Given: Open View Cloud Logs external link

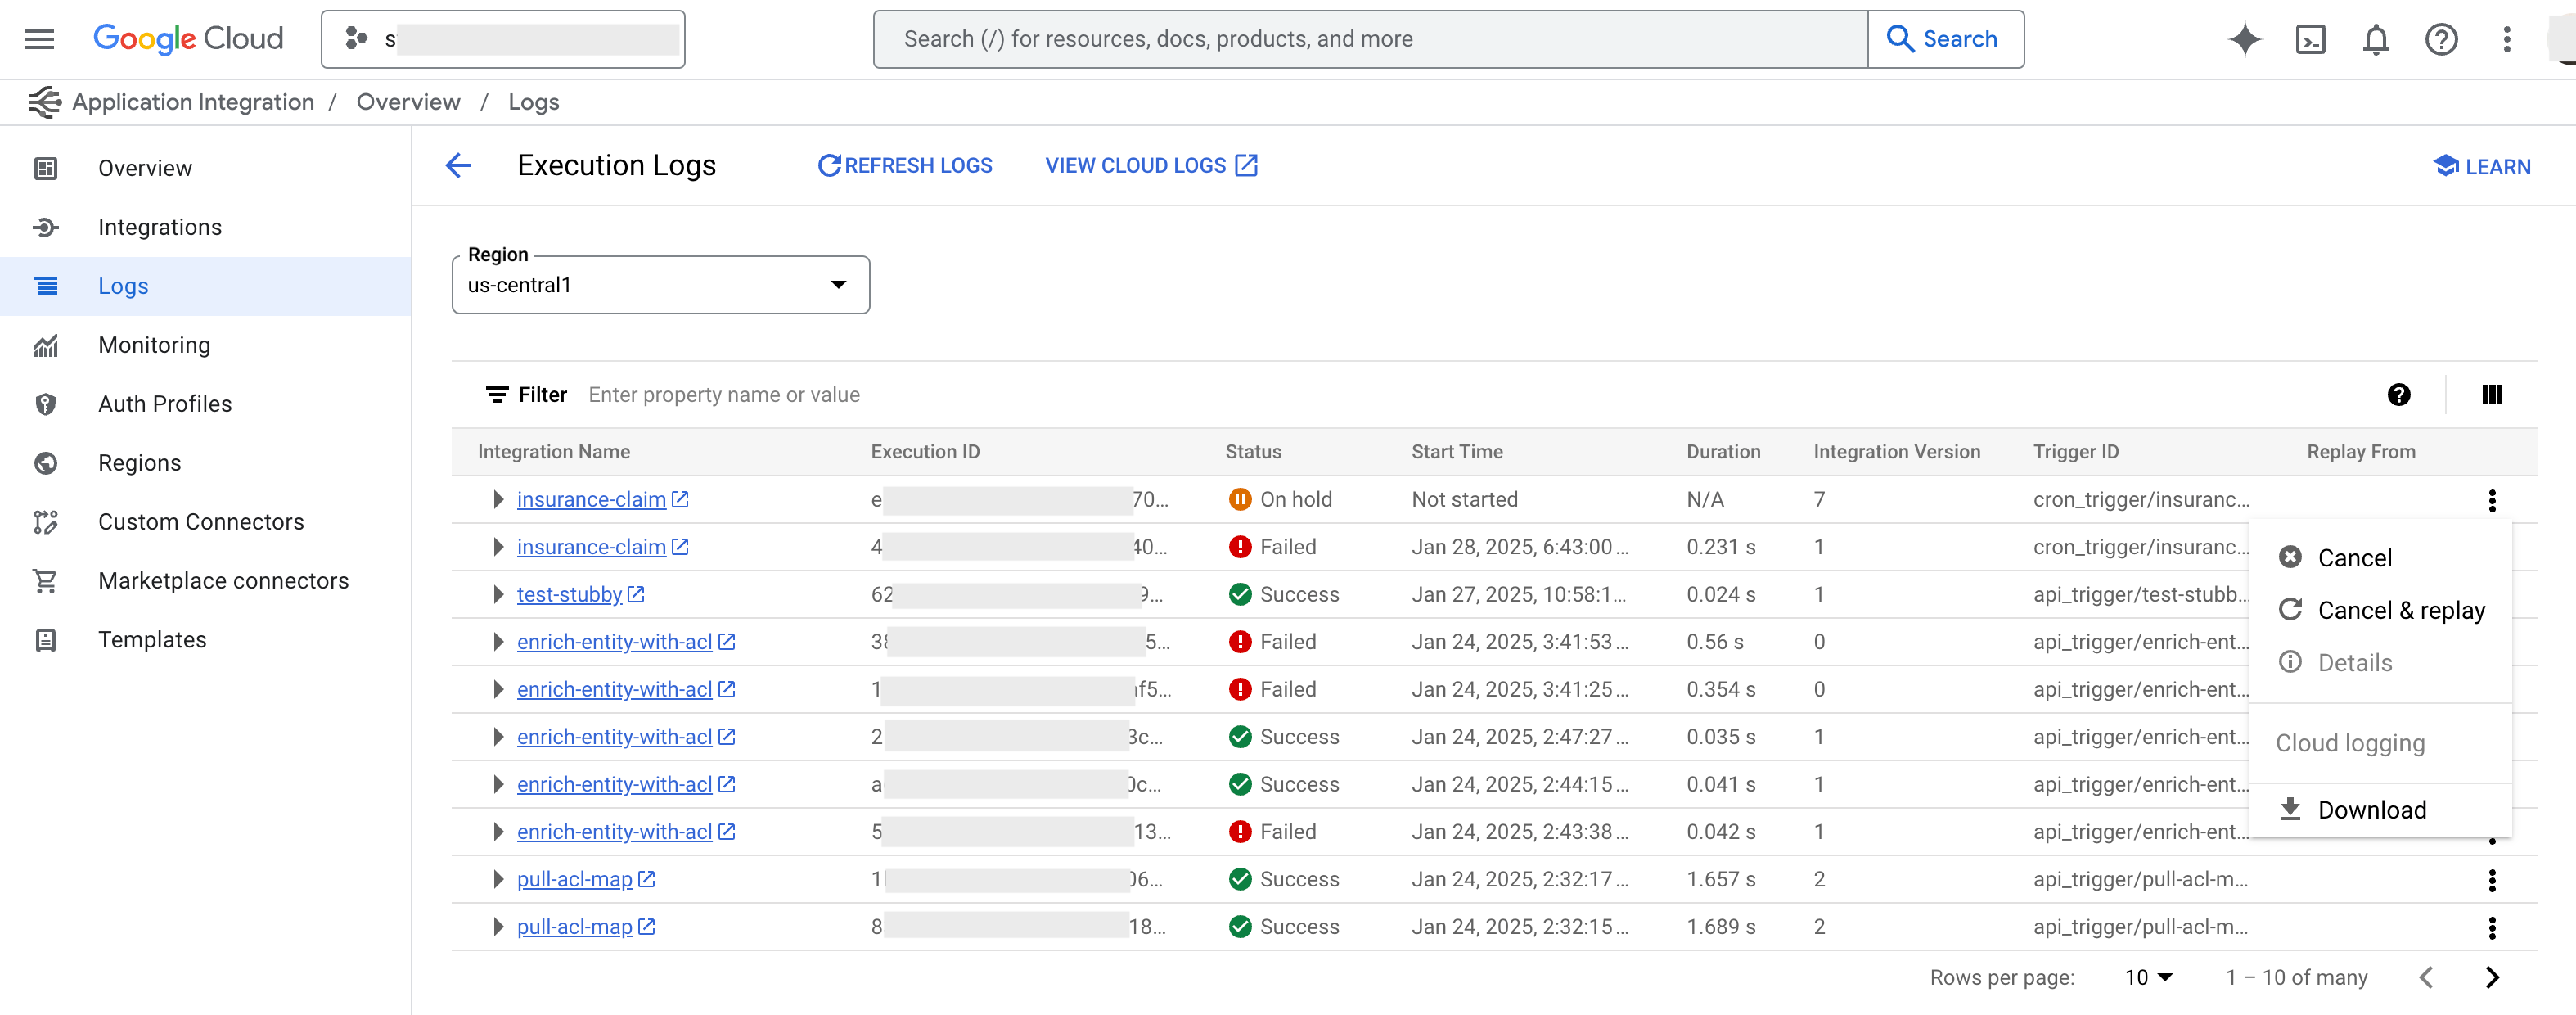Looking at the screenshot, I should 1150,165.
